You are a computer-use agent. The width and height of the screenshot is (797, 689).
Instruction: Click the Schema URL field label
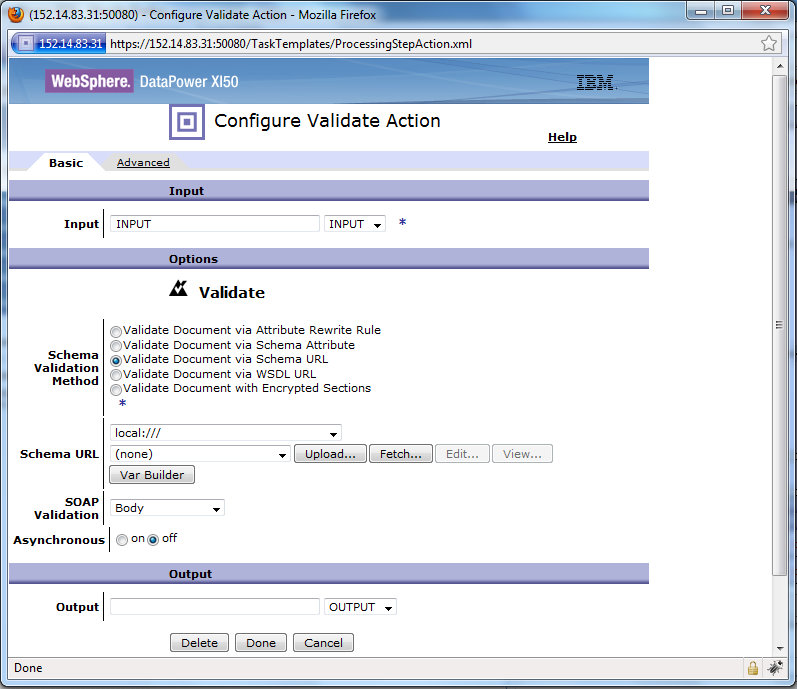(59, 454)
